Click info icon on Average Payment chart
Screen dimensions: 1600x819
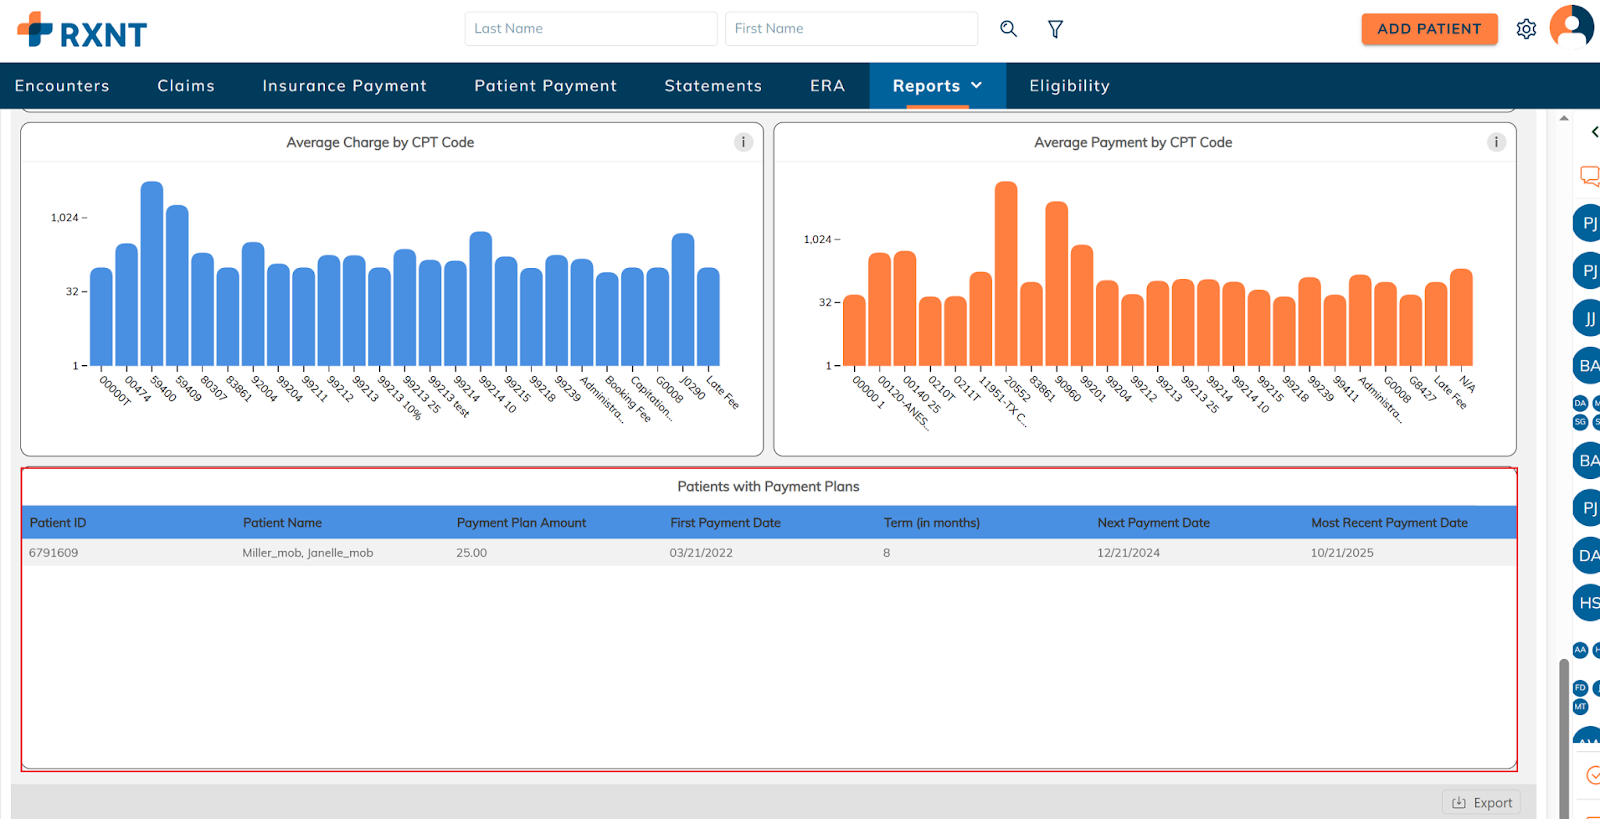pos(1496,142)
